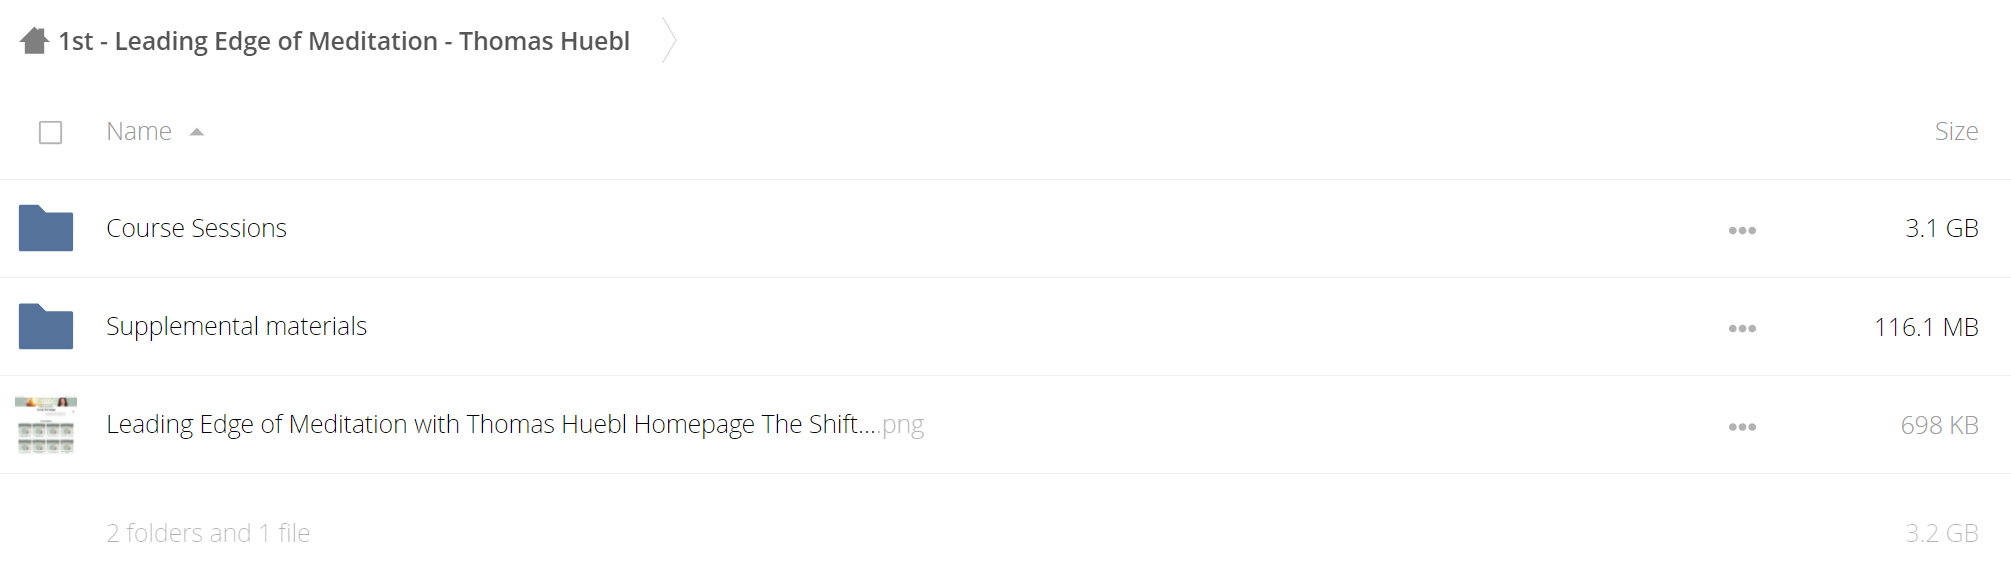Open more actions for Course Sessions
2011x584 pixels.
coord(1742,230)
